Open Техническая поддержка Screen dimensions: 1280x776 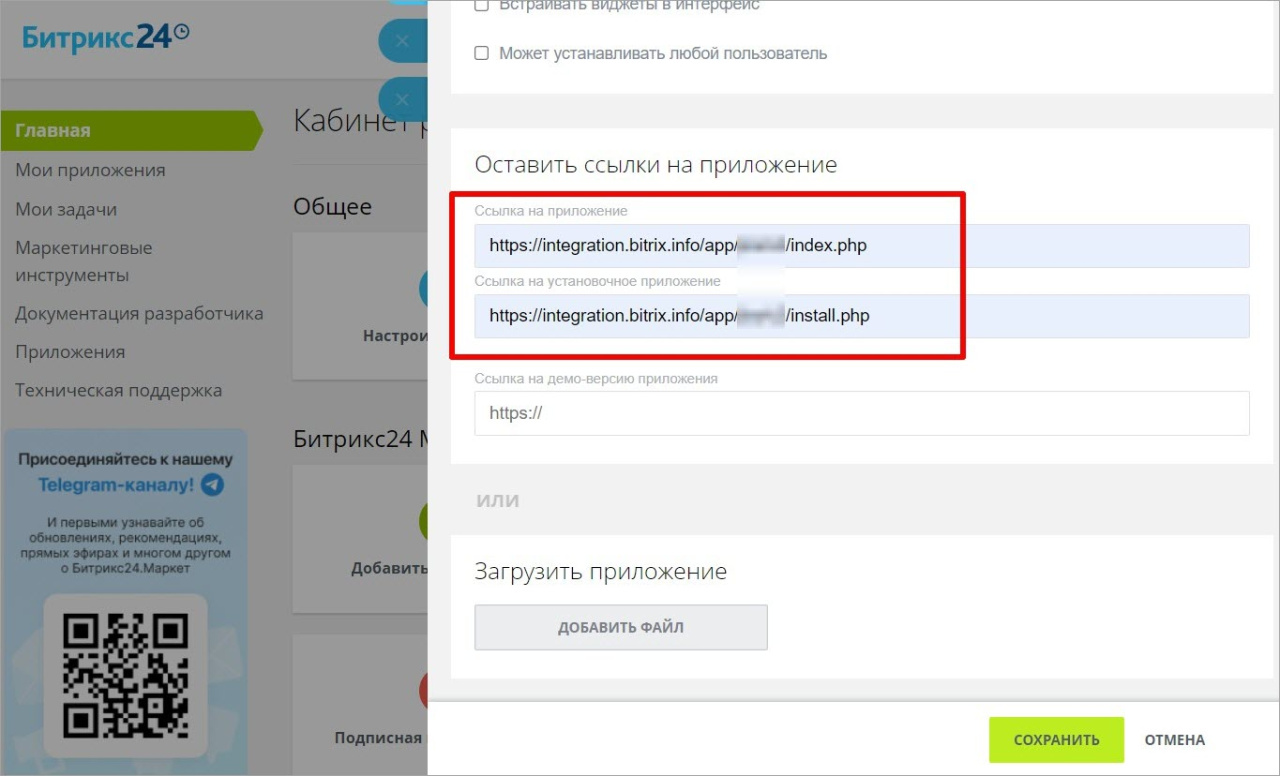[118, 391]
